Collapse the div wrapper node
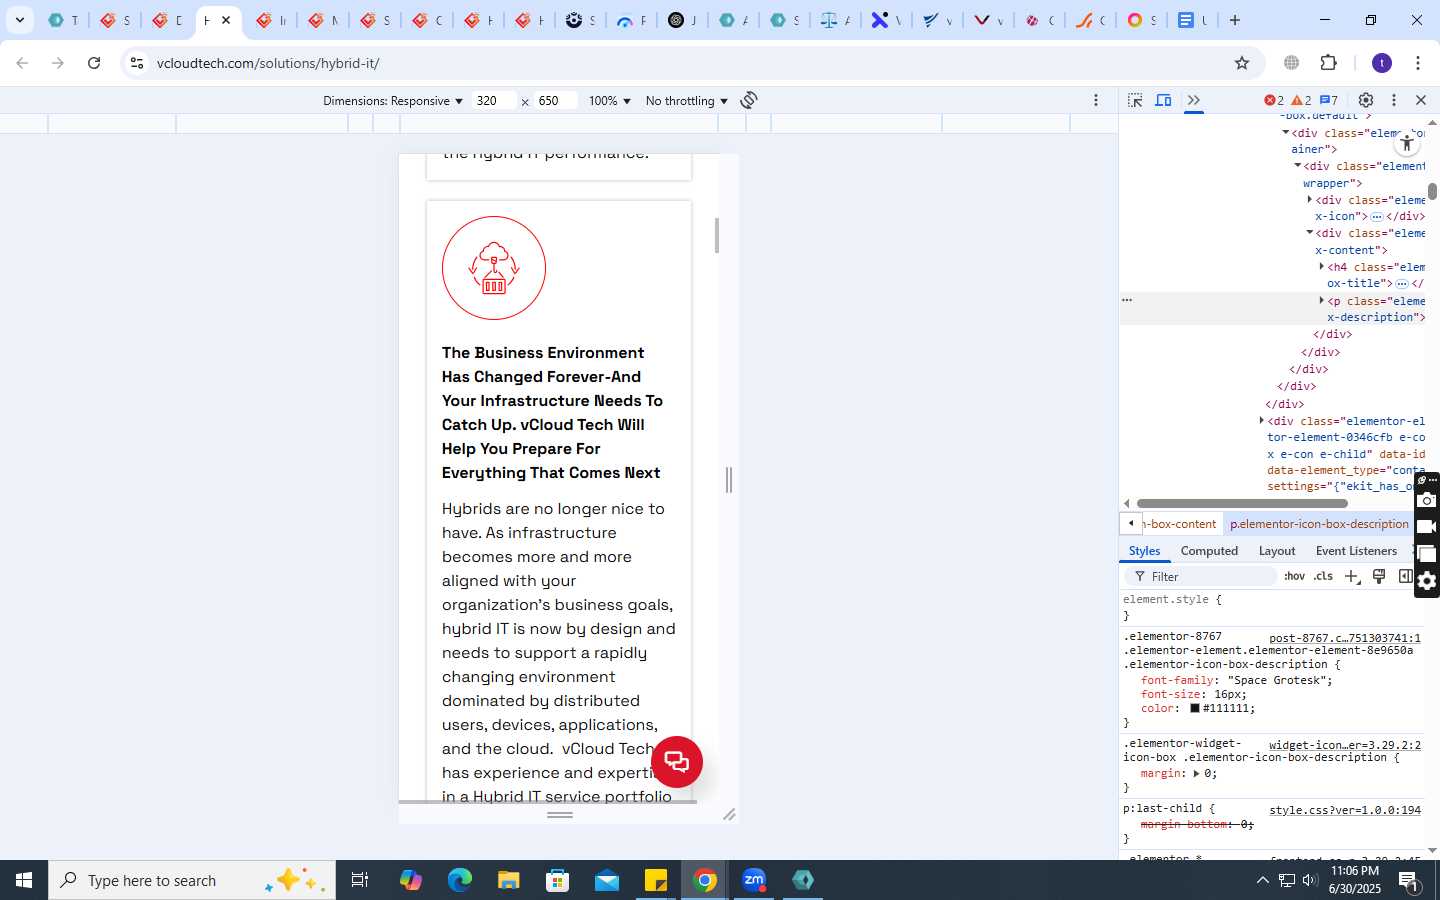Screen dimensions: 1440x900 click(1297, 166)
